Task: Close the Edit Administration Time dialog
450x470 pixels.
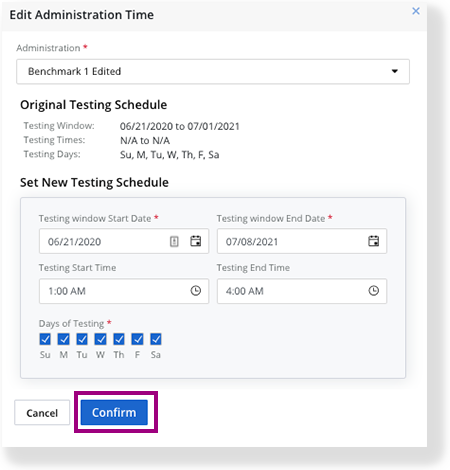Action: (416, 11)
